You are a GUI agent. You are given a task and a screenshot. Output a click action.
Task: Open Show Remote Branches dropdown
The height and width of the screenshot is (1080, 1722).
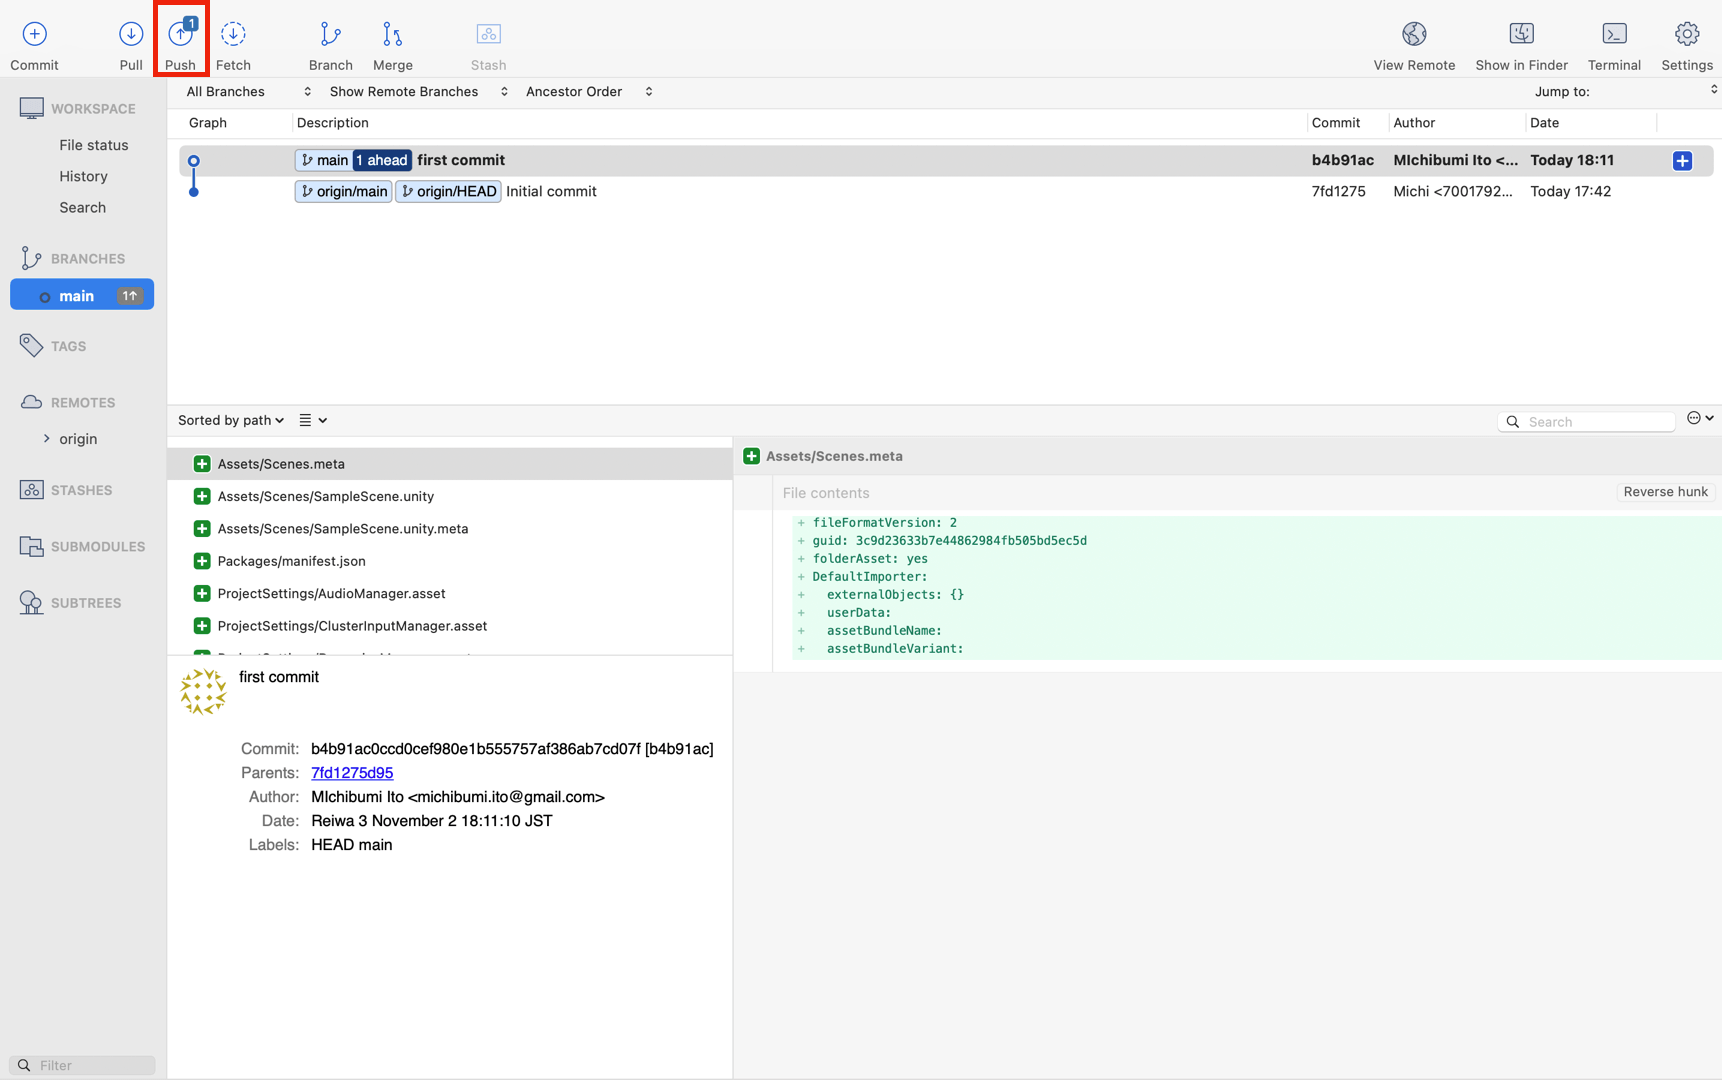click(418, 92)
